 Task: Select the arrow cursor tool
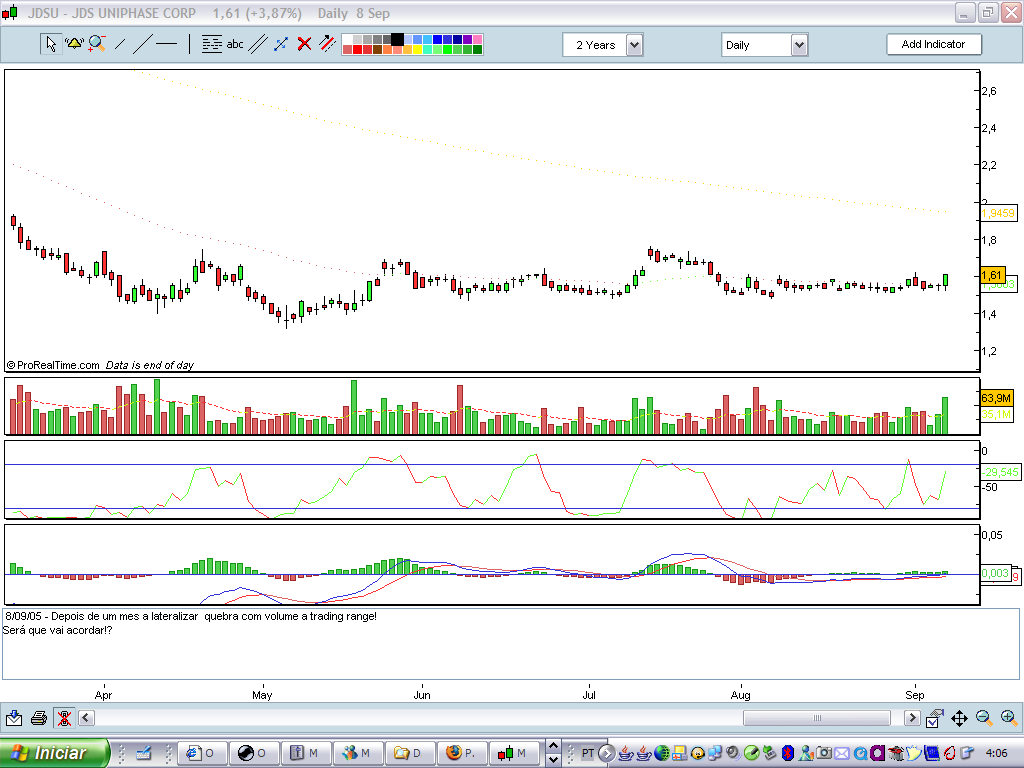(50, 44)
